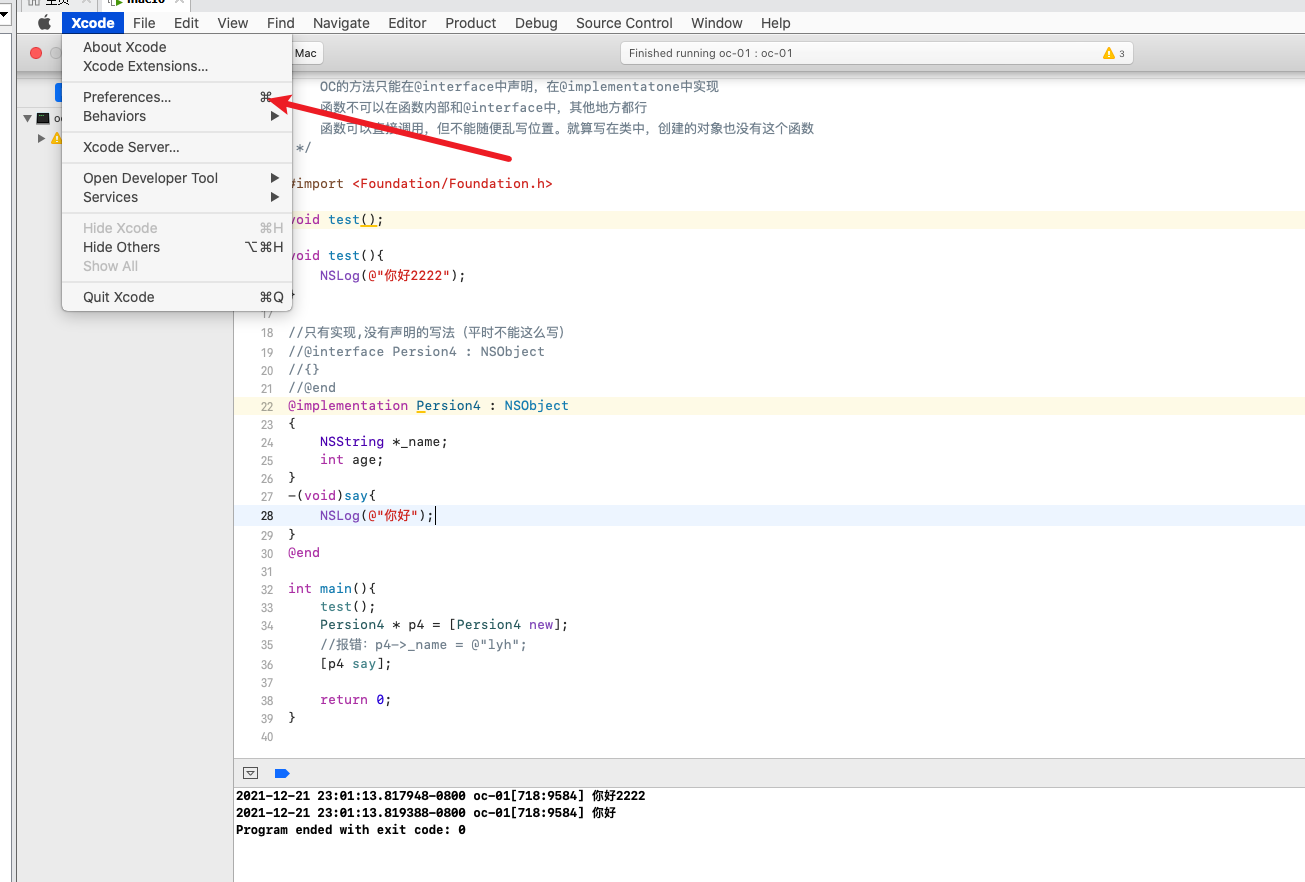Open the Editor menu

407,23
